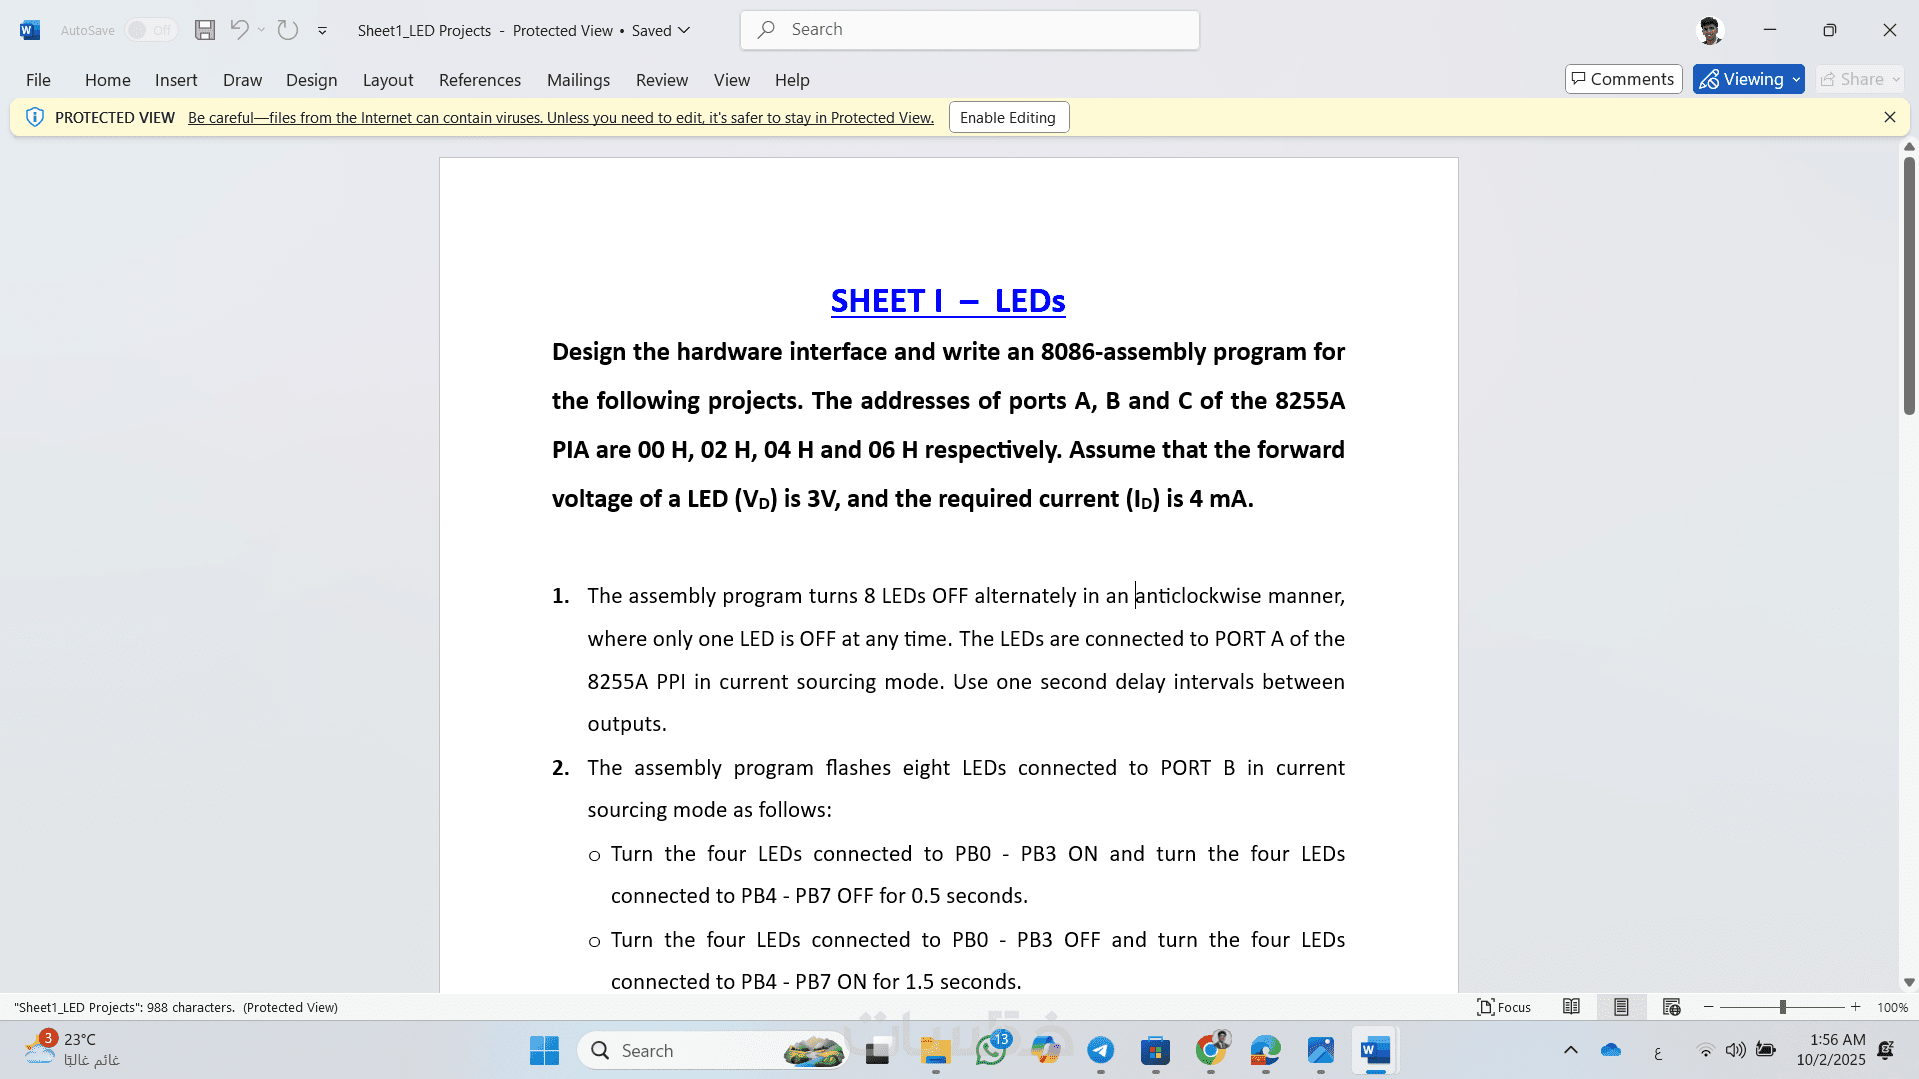Toggle the AutoSave switch
Viewport: 1919px width, 1079px height.
151,30
